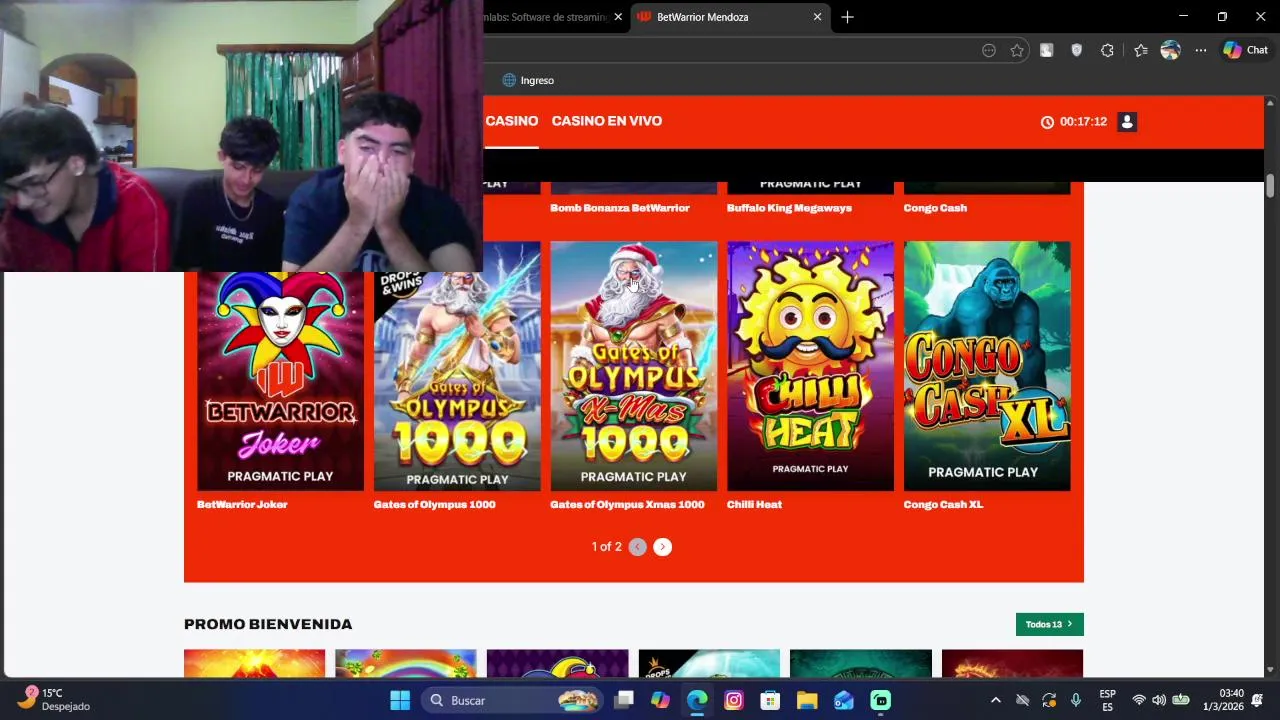Open the ESP ES language selector
1280x720 pixels.
coord(1108,701)
